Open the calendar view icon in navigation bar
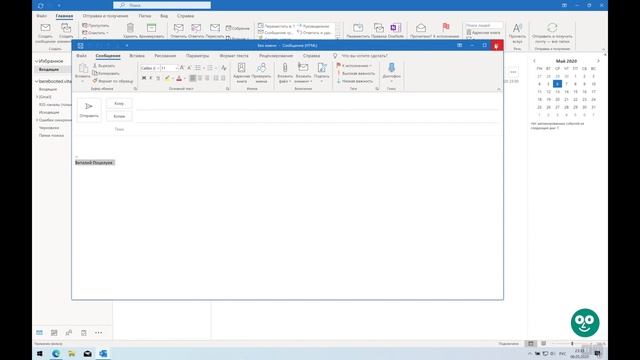Screen dimensions: 640x360 (54, 333)
